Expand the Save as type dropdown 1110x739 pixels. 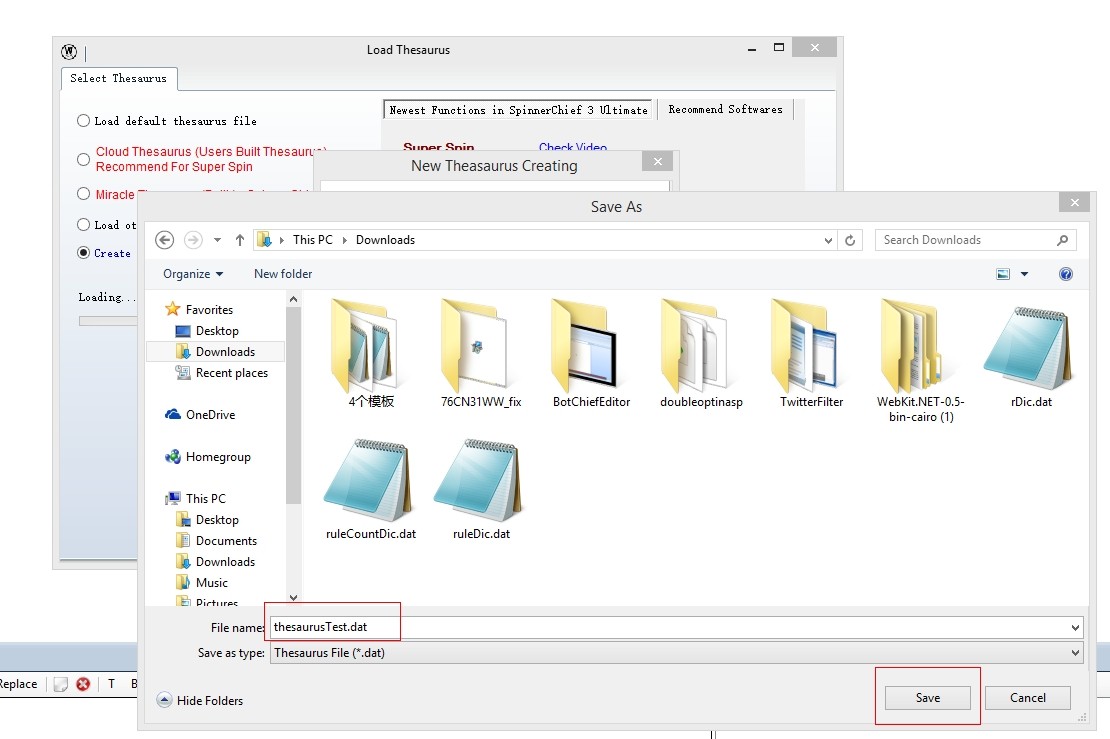coord(1075,653)
